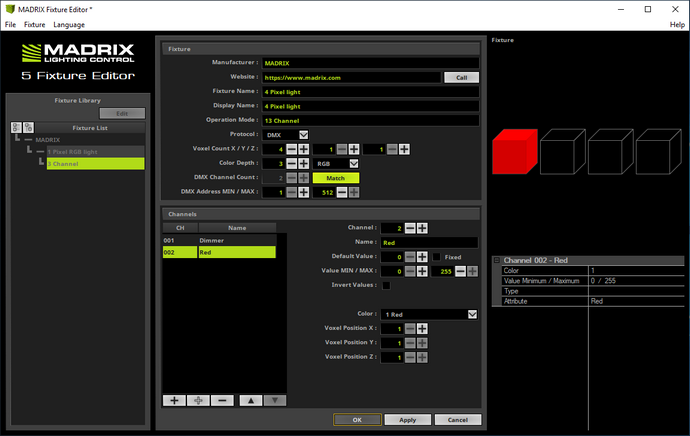Click the Display Name field
The image size is (690, 436).
pos(371,106)
